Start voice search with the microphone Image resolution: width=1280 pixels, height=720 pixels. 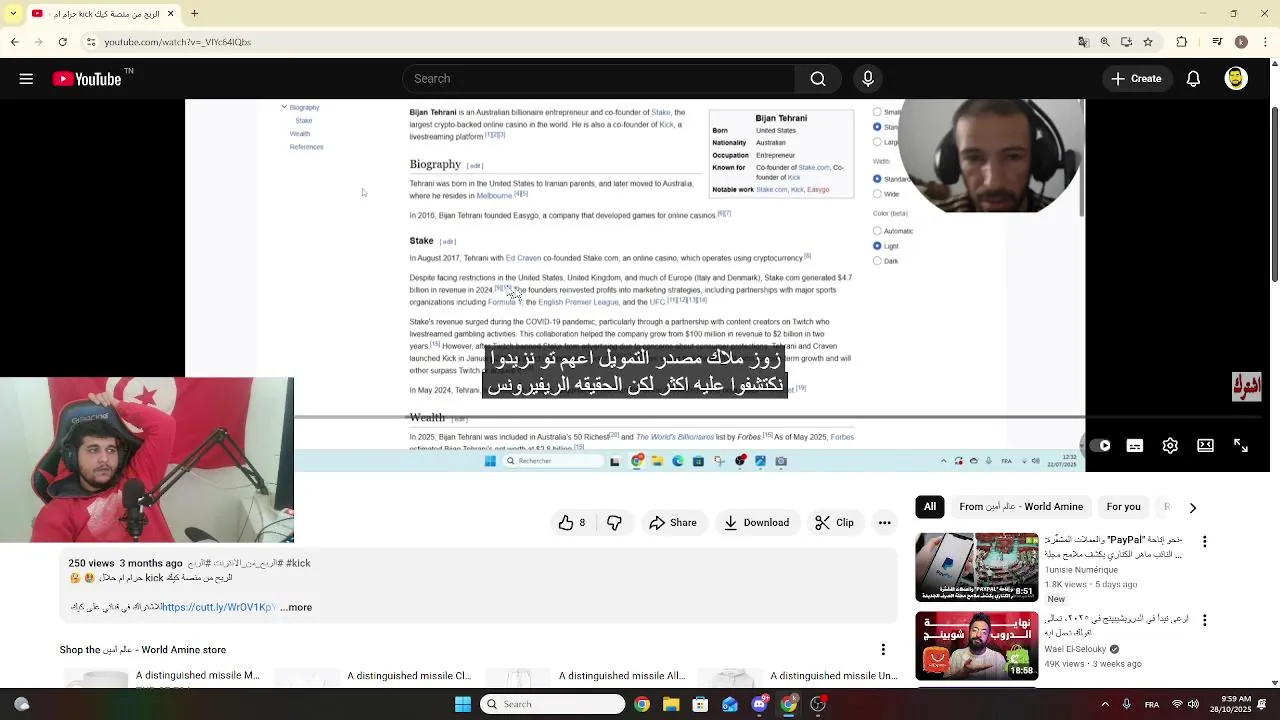[x=868, y=79]
